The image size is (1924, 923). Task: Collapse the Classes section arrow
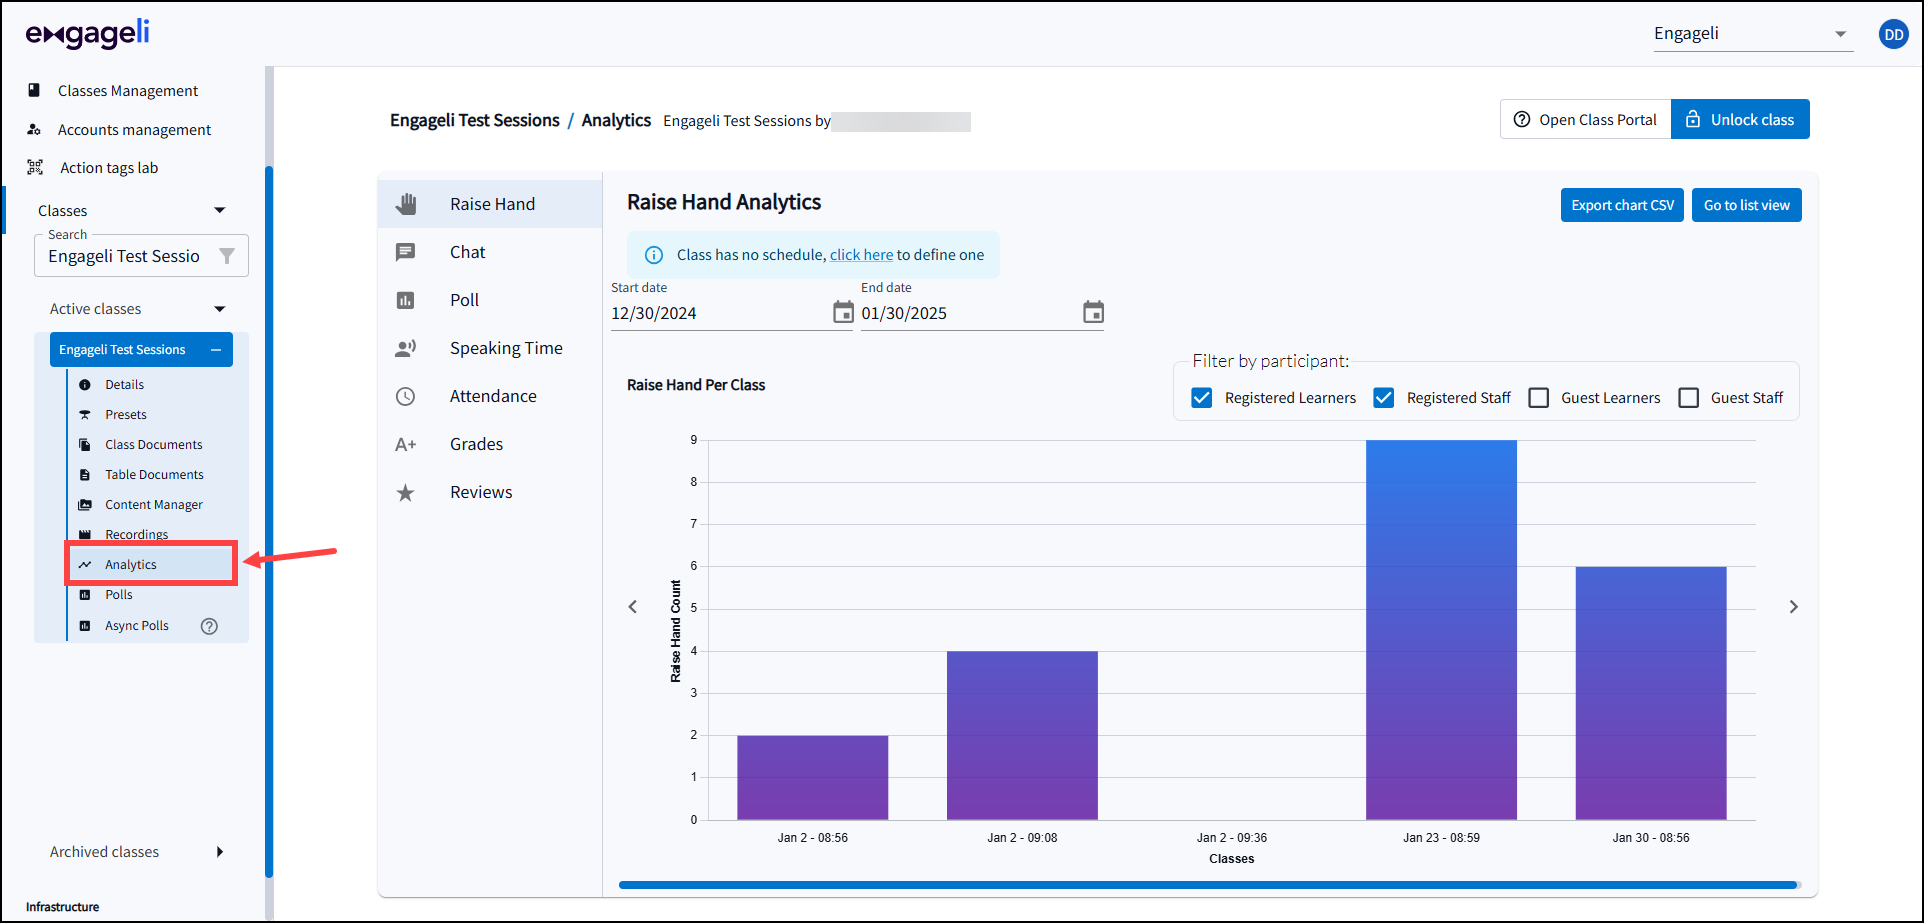pos(220,210)
